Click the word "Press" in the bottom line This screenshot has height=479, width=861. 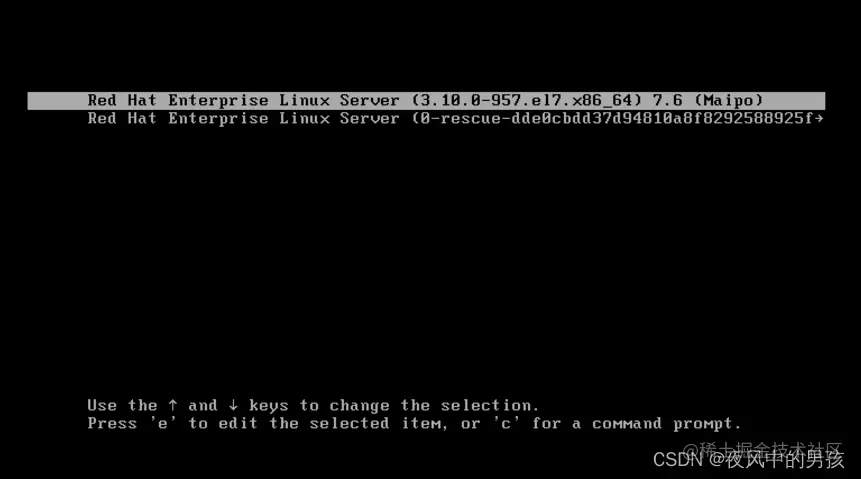(112, 423)
